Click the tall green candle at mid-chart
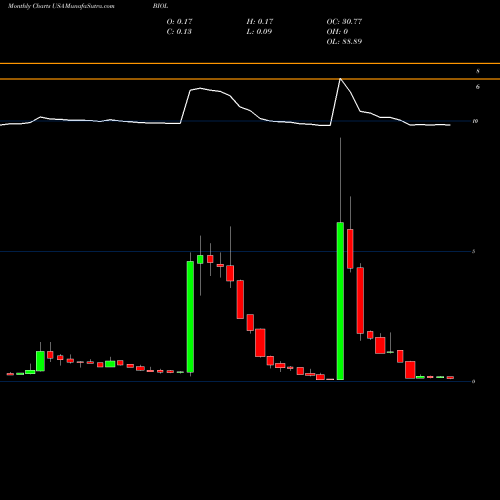This screenshot has width=500, height=500. click(190, 317)
